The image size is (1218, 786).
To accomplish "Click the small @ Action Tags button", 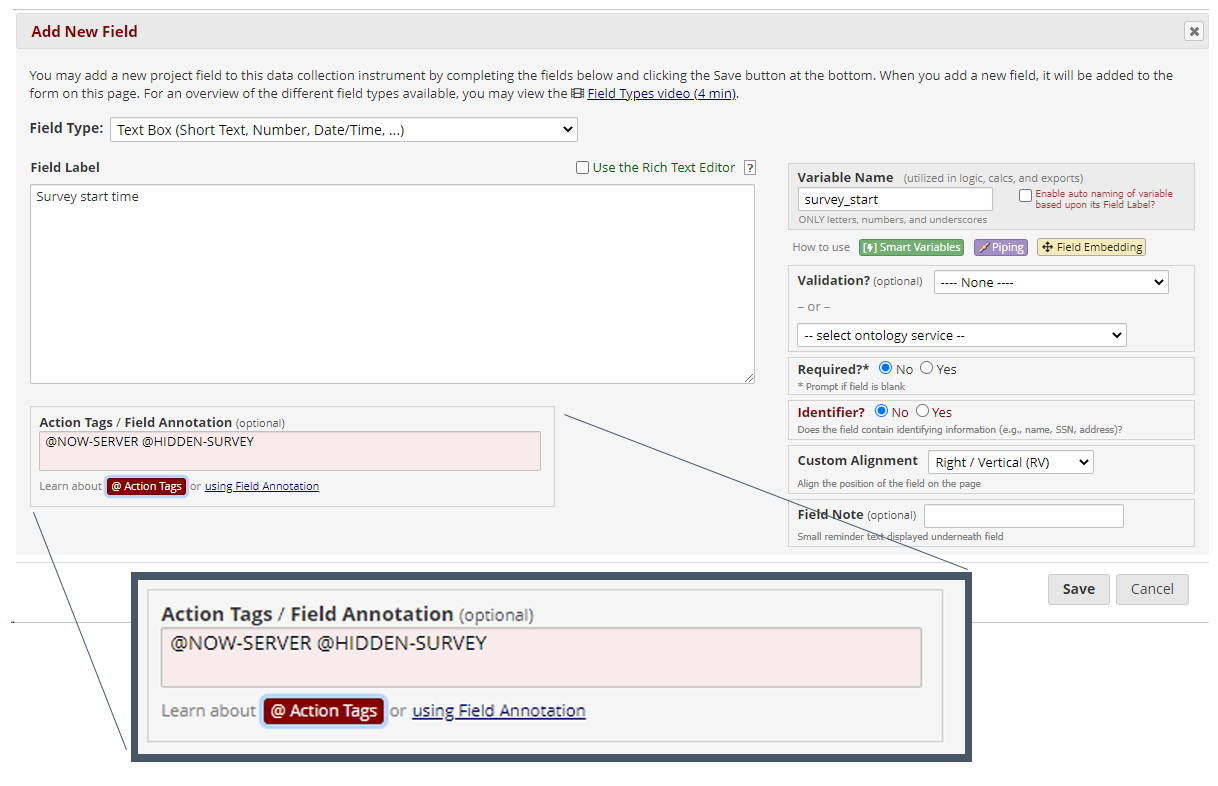I will coord(146,486).
